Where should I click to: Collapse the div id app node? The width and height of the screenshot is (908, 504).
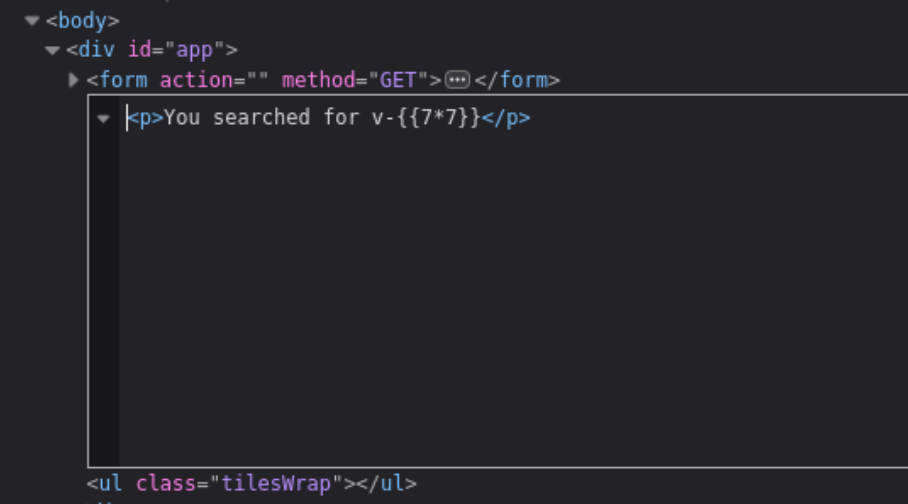tap(53, 50)
